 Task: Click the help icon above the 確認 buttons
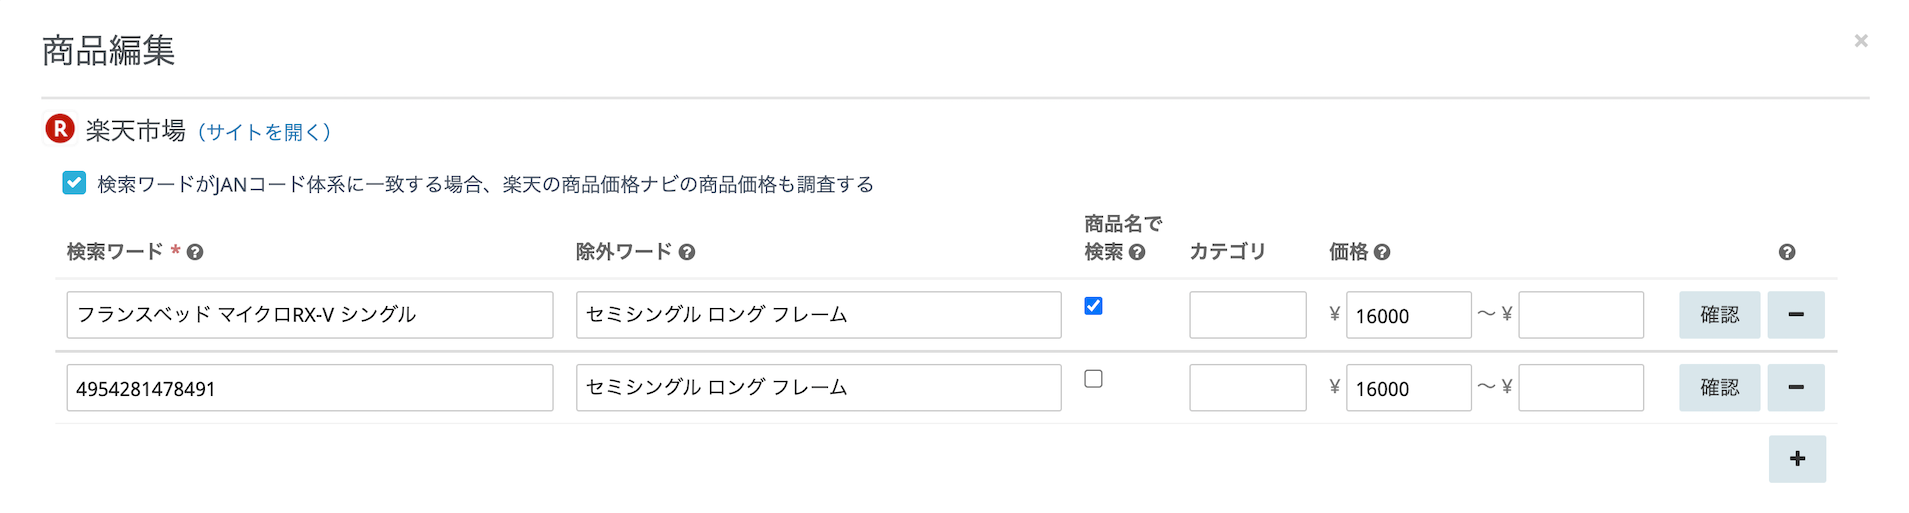[1787, 252]
